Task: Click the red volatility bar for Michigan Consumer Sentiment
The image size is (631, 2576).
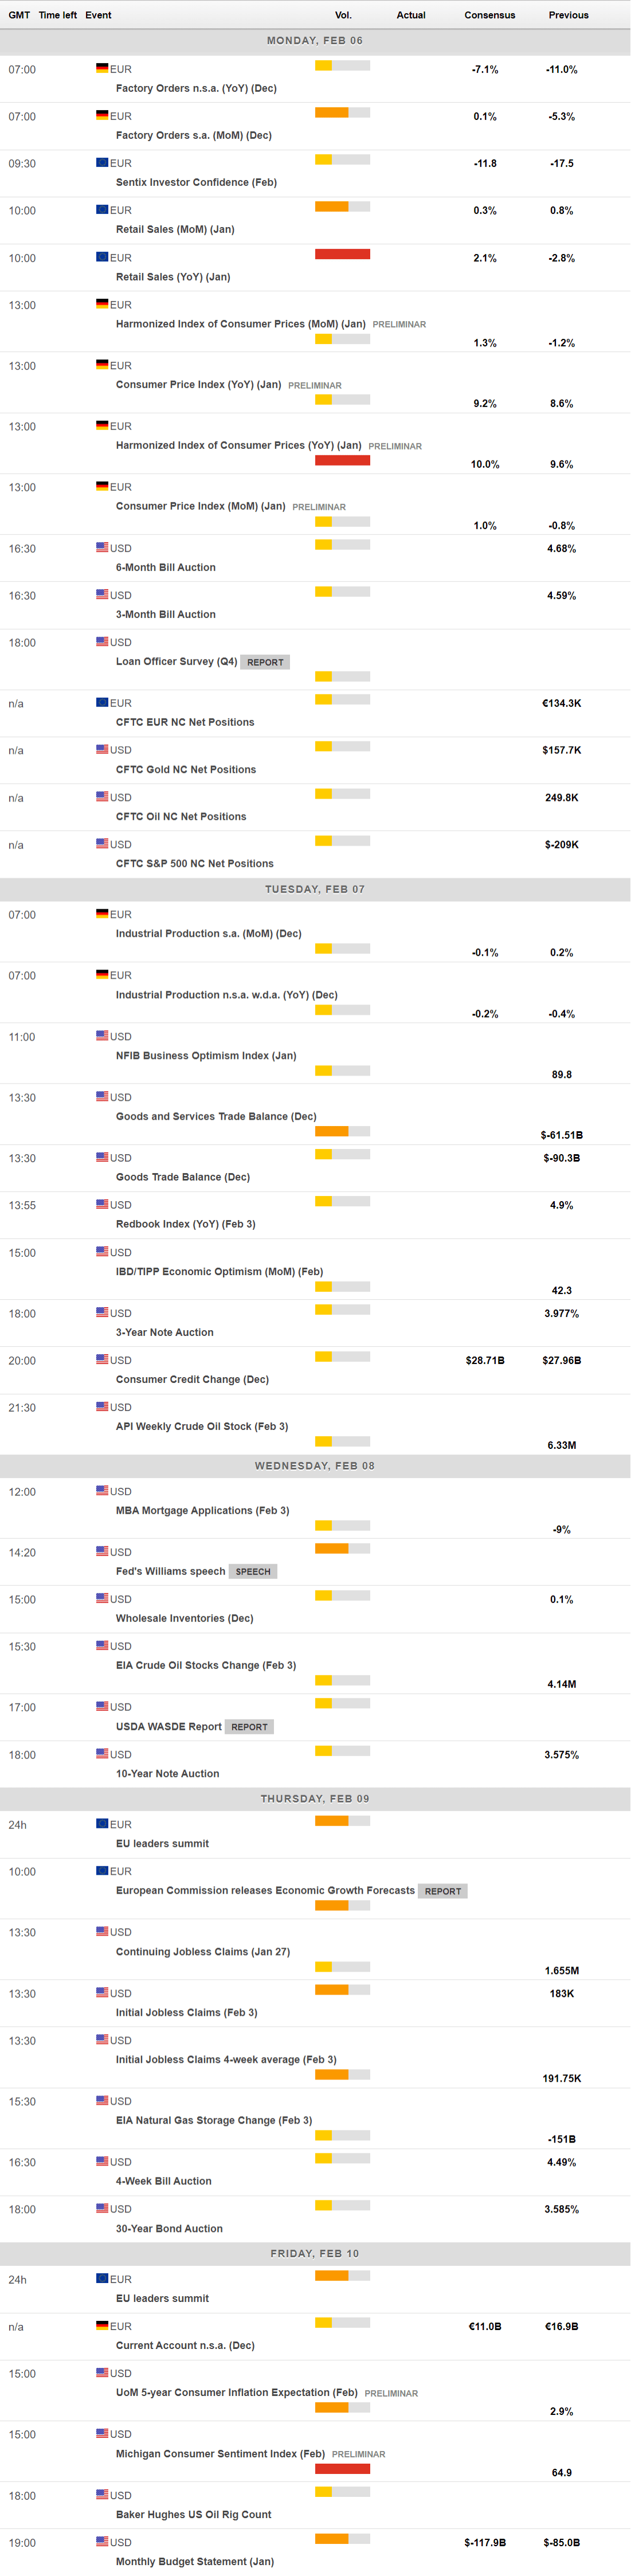Action: click(x=342, y=2469)
